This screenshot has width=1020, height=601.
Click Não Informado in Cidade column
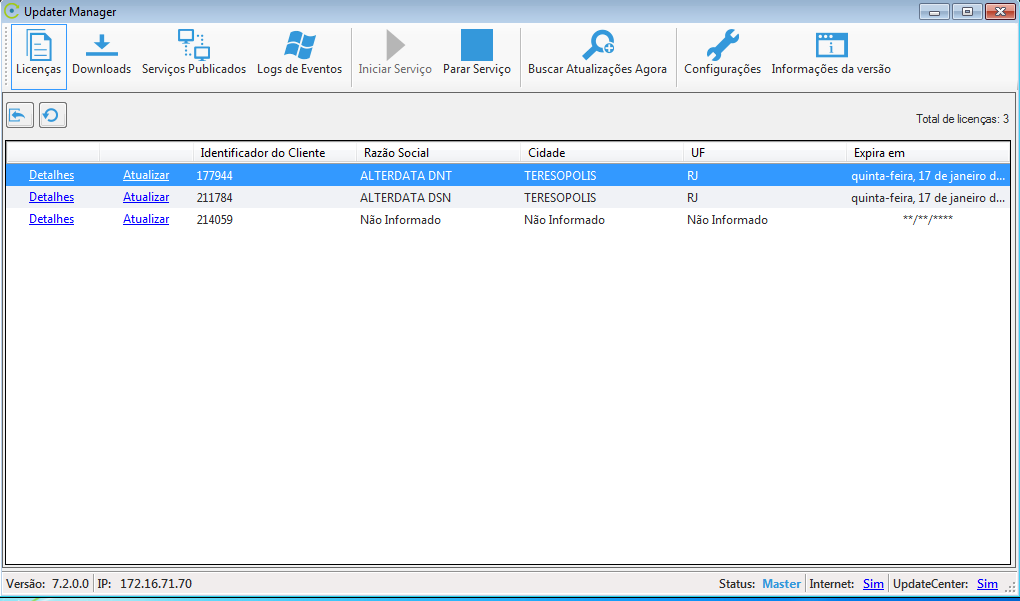[564, 220]
